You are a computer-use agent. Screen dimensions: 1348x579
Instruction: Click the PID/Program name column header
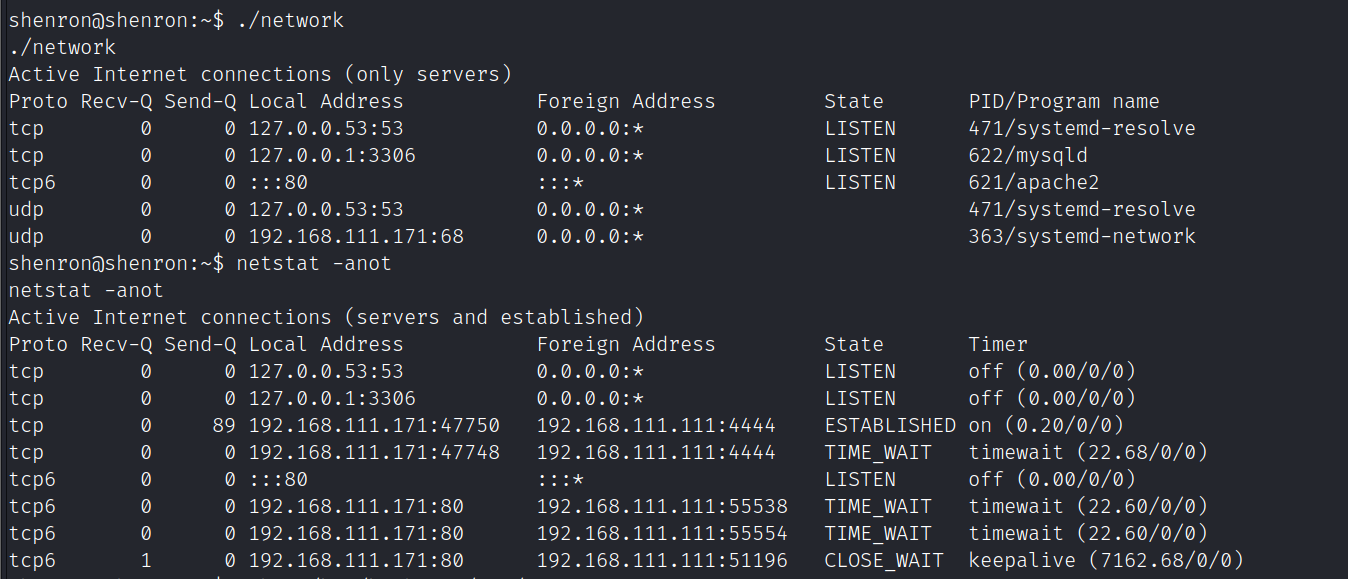coord(1063,101)
